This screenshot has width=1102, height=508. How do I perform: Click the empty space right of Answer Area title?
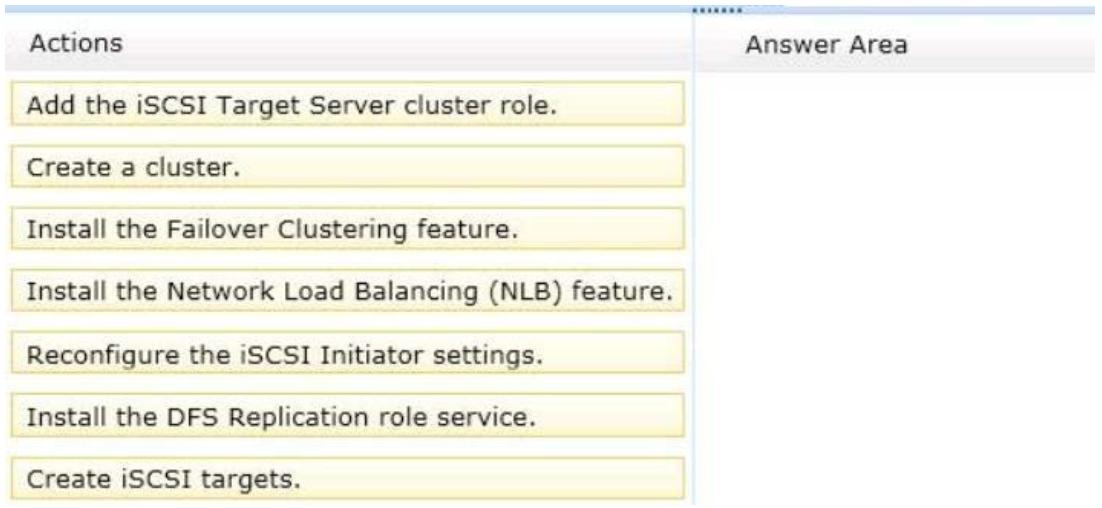coord(1003,45)
